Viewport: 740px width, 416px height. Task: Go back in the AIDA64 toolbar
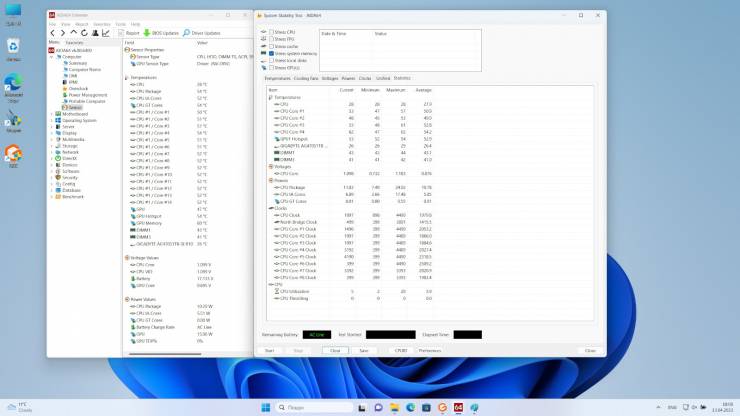(52, 33)
